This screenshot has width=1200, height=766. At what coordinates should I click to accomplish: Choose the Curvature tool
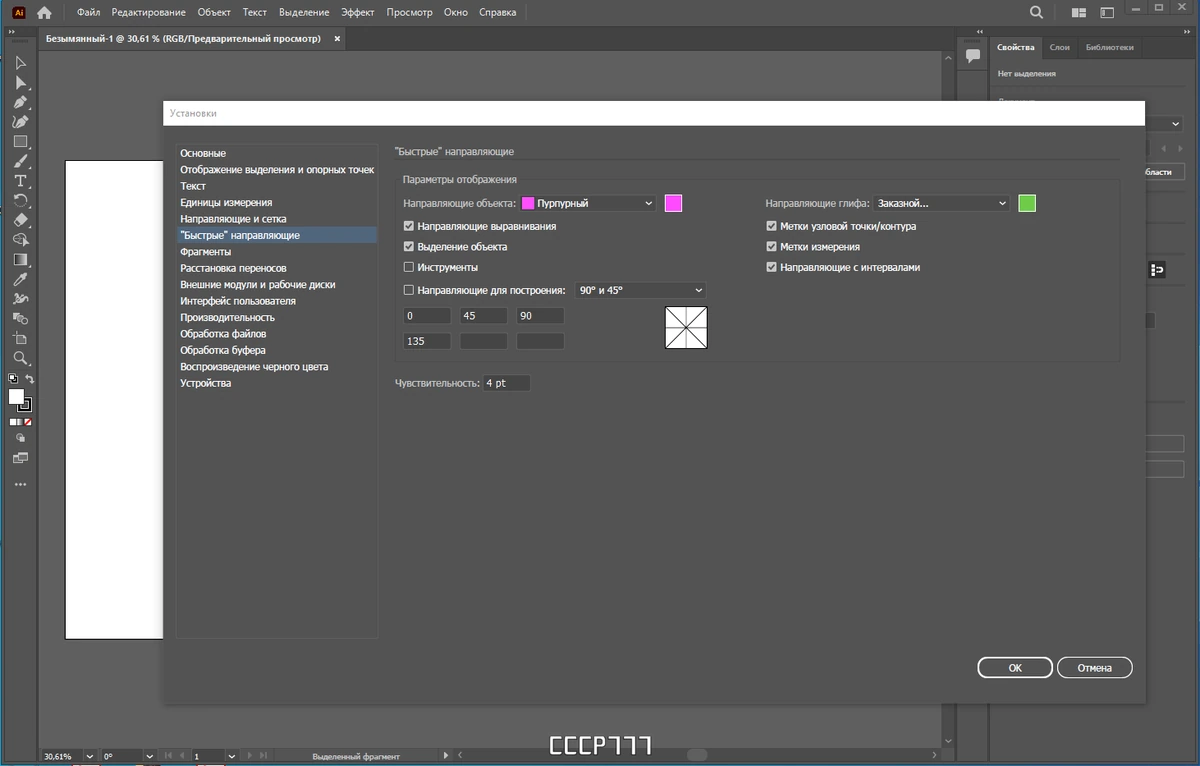click(20, 122)
